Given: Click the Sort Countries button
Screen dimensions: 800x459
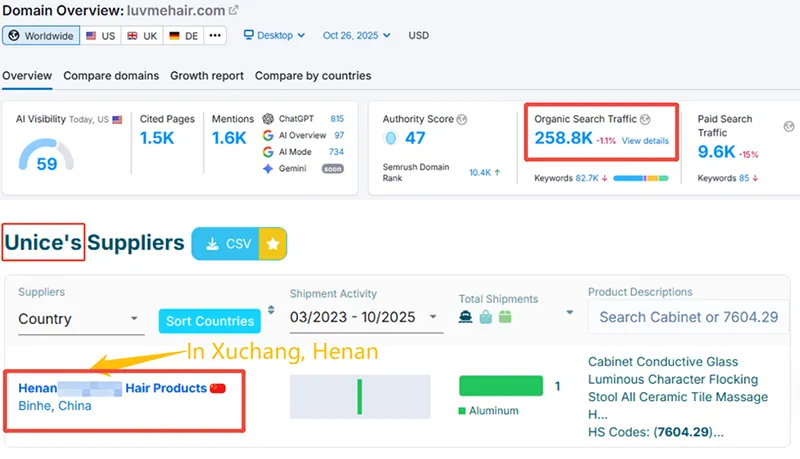Looking at the screenshot, I should 209,321.
